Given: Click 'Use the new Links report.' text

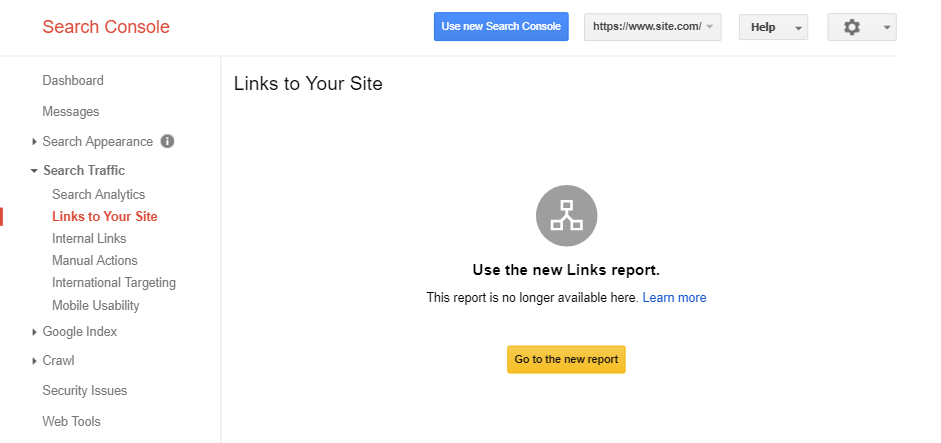Looking at the screenshot, I should (566, 270).
